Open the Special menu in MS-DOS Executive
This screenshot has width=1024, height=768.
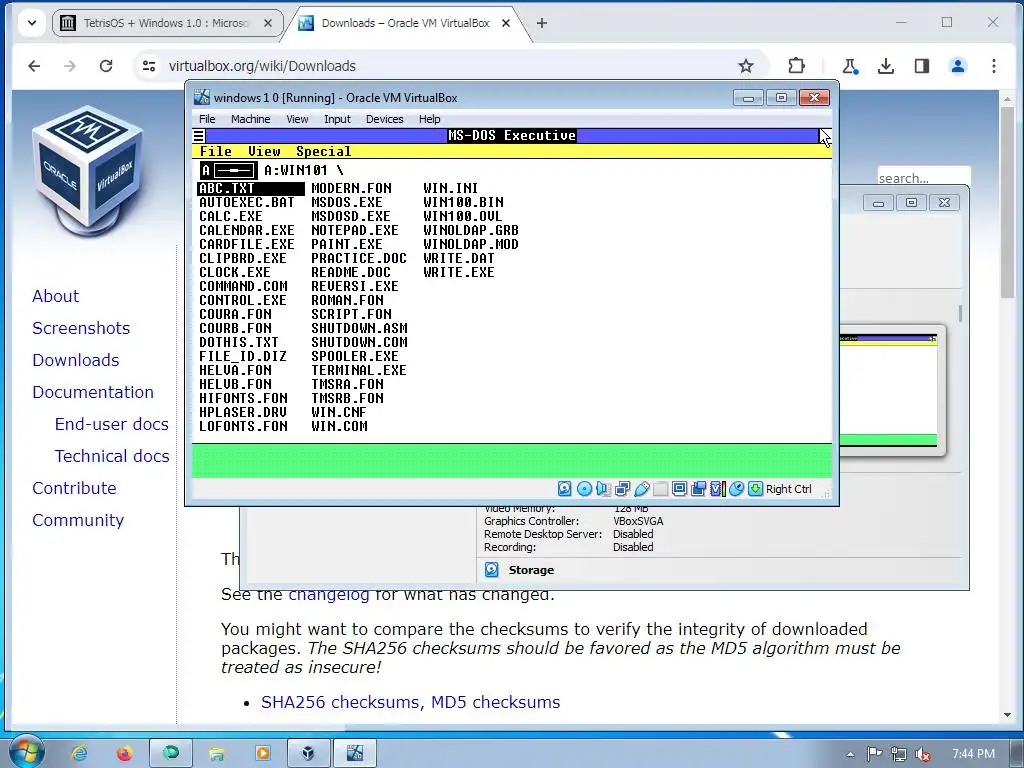323,152
